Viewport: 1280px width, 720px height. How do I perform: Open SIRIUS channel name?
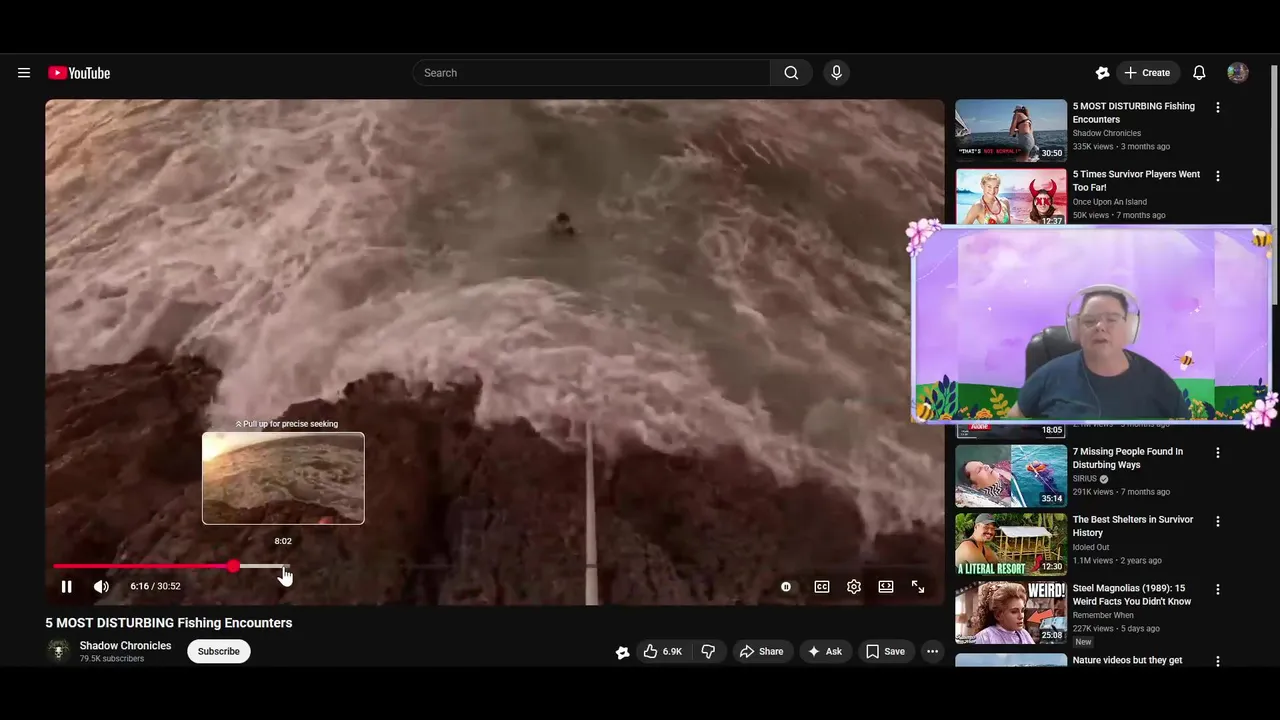(x=1085, y=479)
